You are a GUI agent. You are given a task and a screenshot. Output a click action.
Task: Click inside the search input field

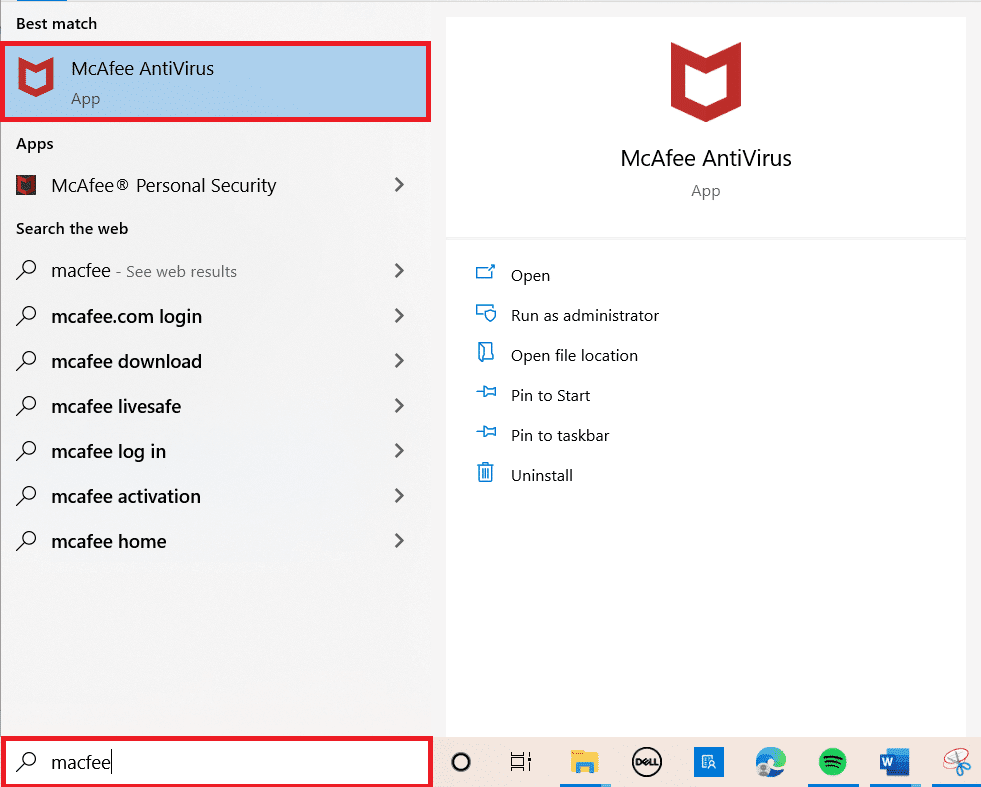pyautogui.click(x=200, y=762)
